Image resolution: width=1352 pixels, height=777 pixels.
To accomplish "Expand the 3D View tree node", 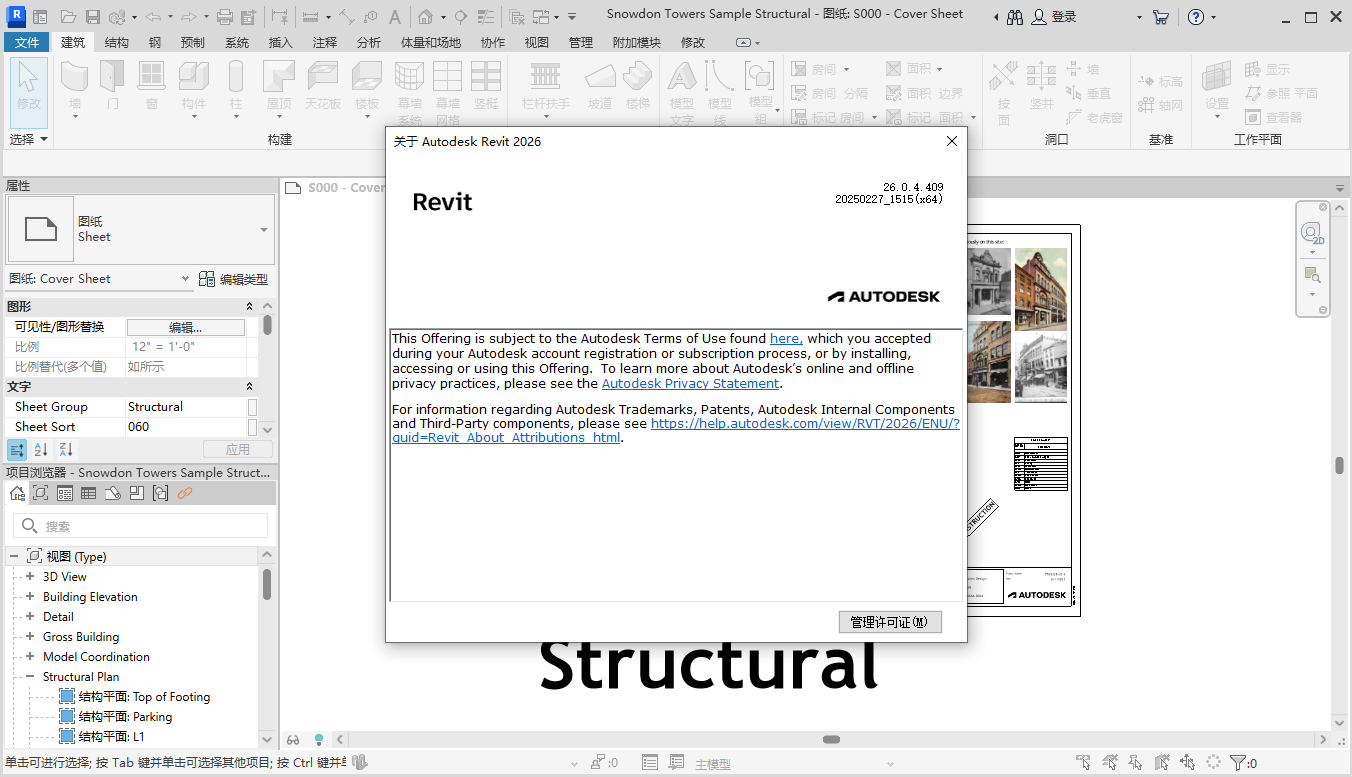I will [x=30, y=577].
